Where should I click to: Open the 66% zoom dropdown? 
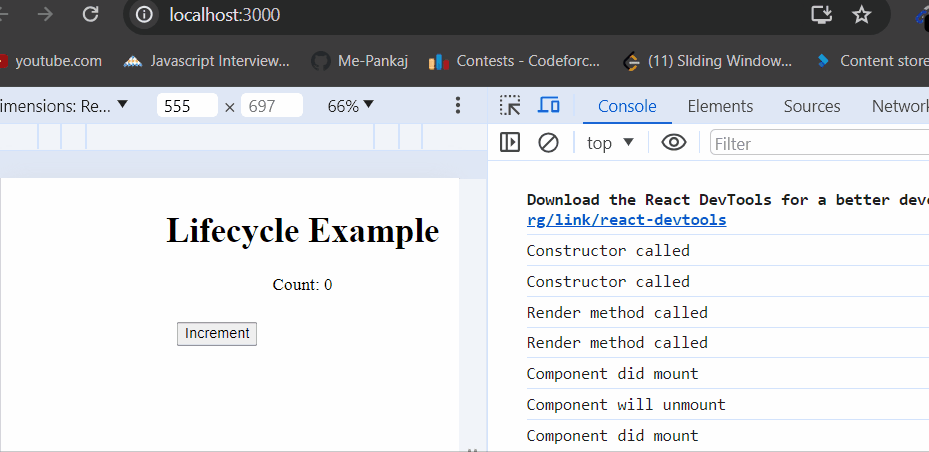[x=351, y=106]
